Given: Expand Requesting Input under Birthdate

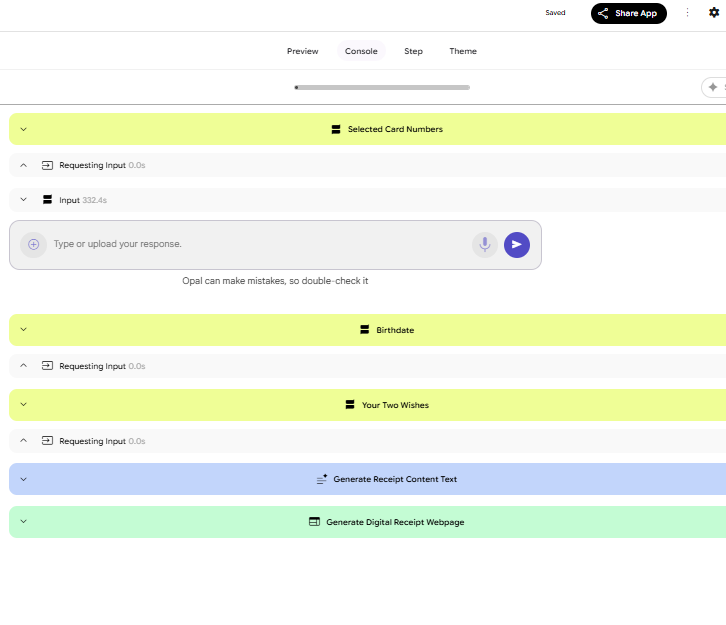Looking at the screenshot, I should [x=24, y=366].
